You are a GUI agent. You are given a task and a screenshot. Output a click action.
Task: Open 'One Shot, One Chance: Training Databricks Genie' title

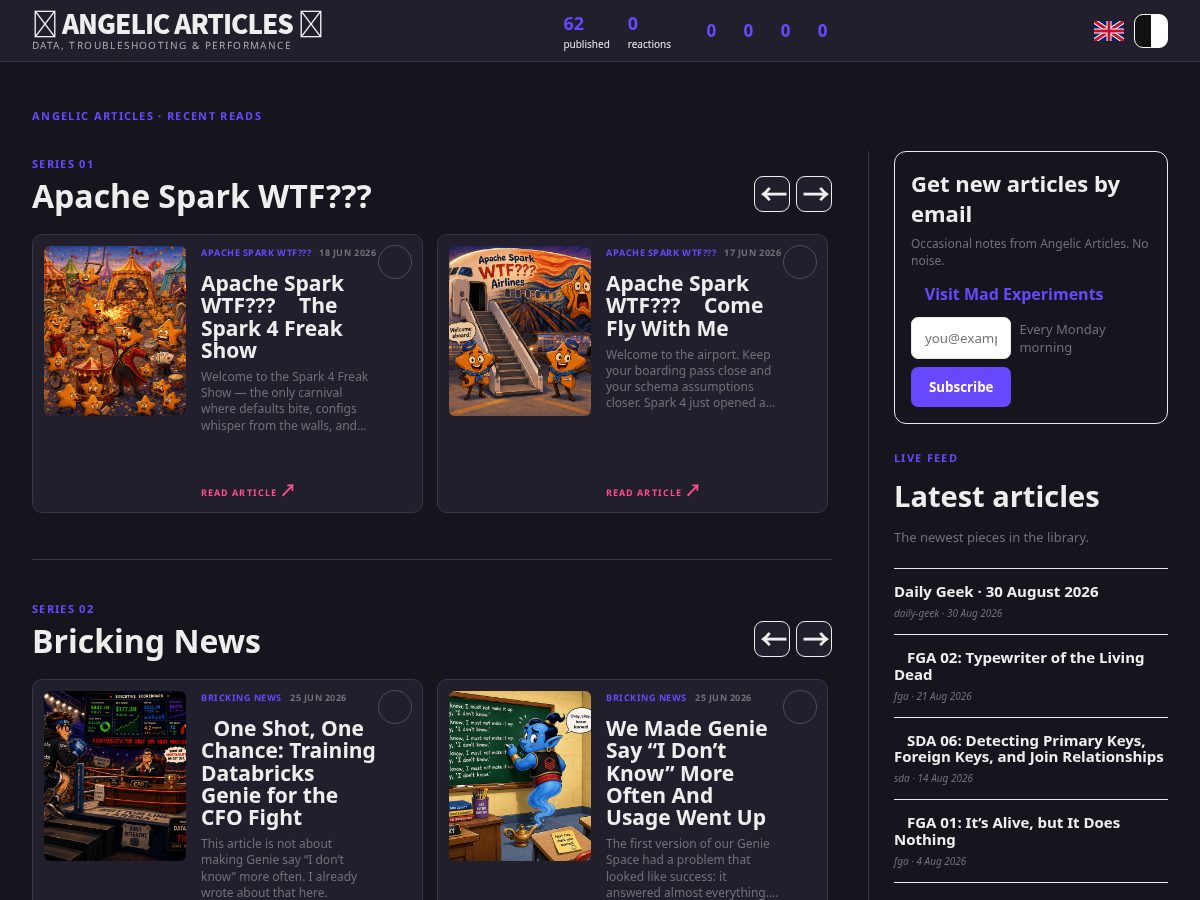[288, 773]
